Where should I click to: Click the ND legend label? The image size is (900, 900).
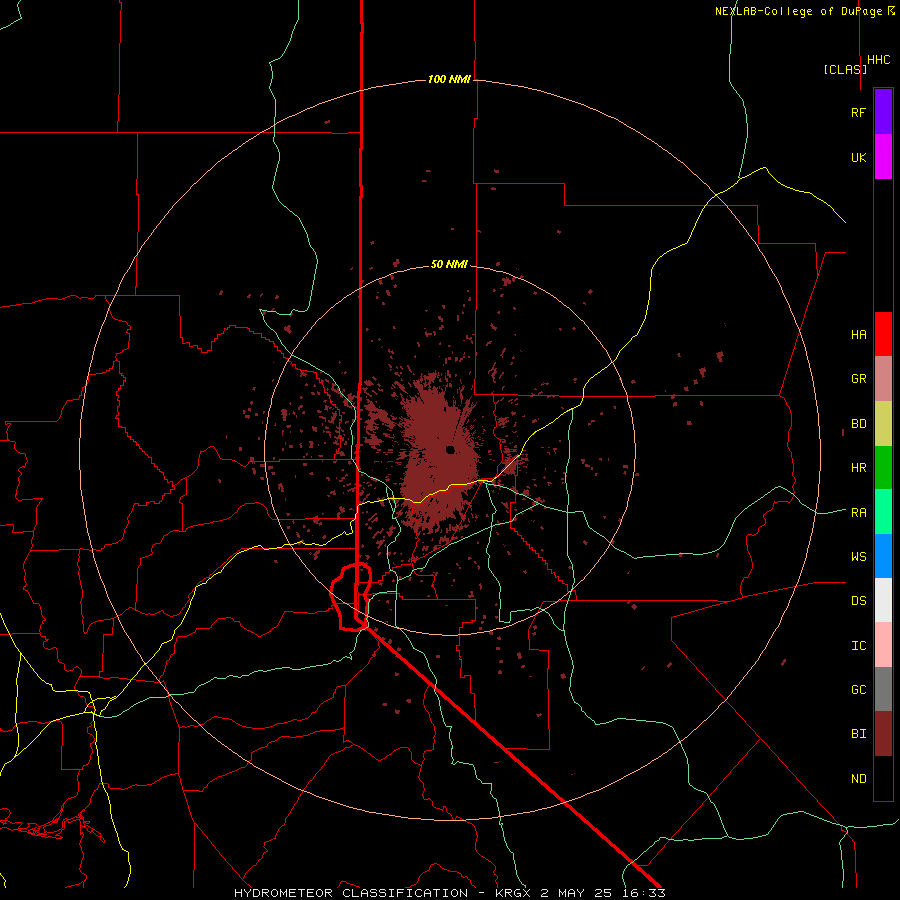858,778
